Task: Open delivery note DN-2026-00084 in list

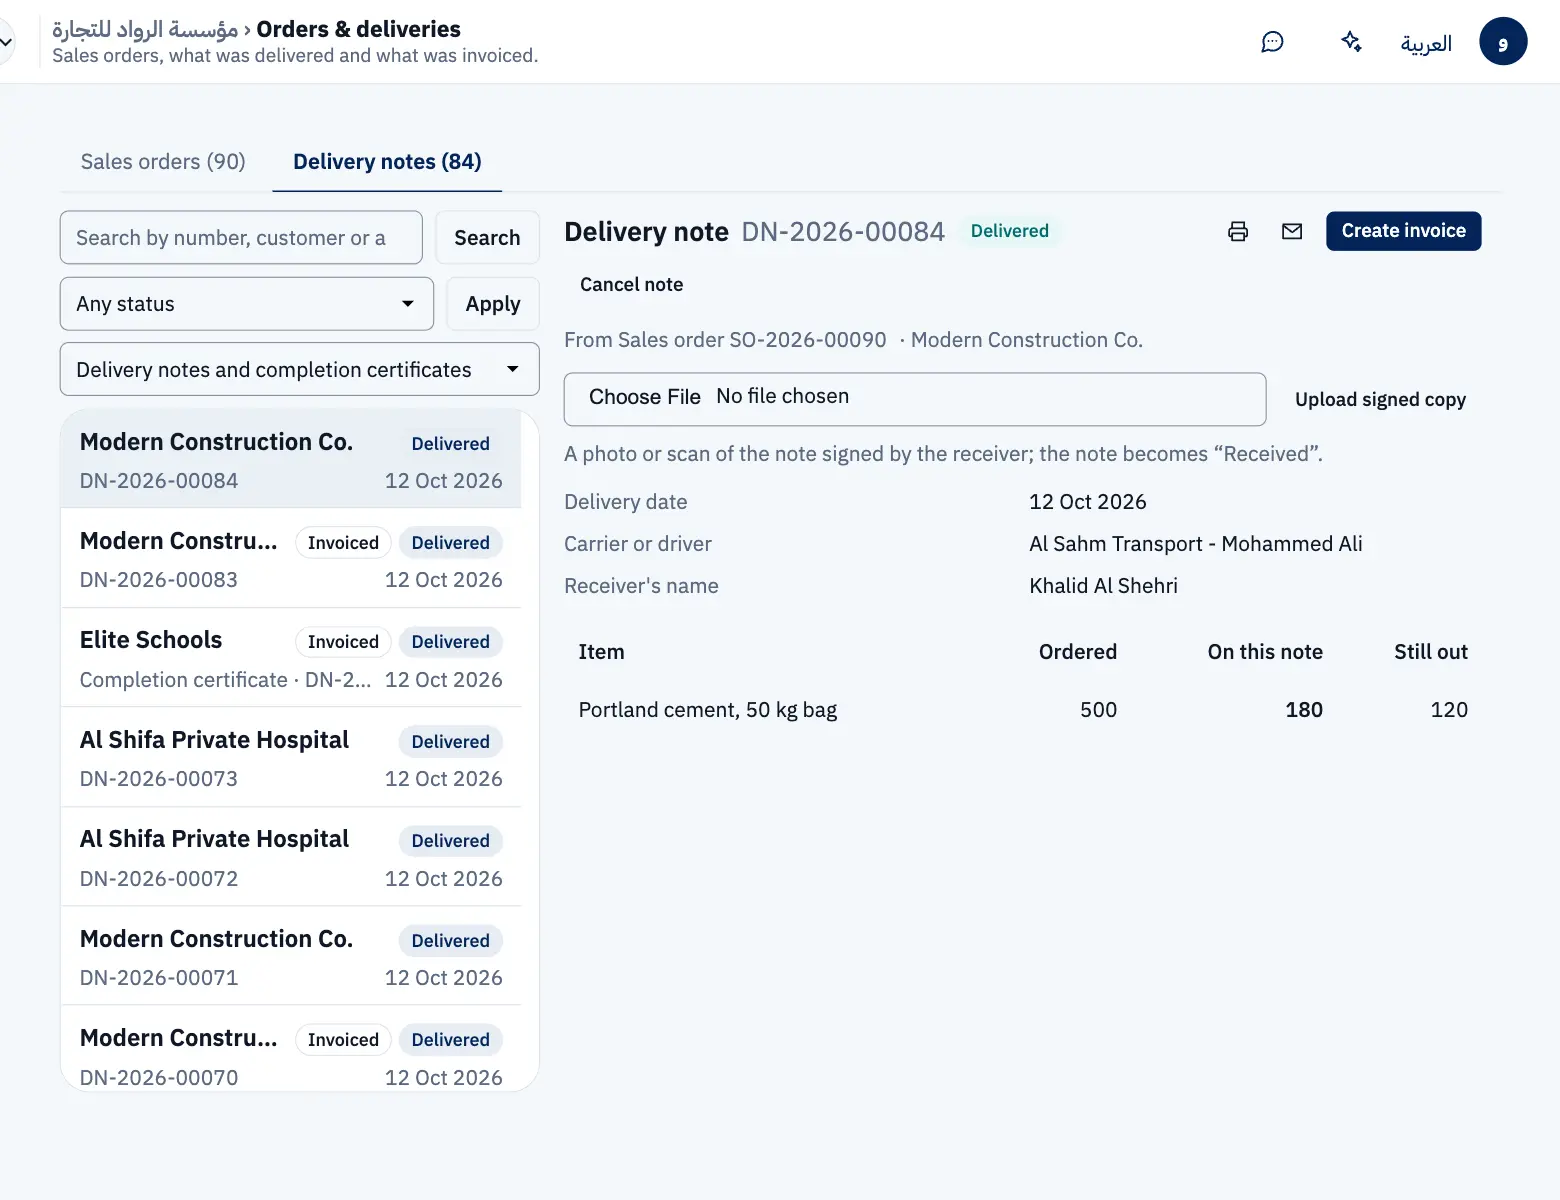Action: tap(291, 460)
